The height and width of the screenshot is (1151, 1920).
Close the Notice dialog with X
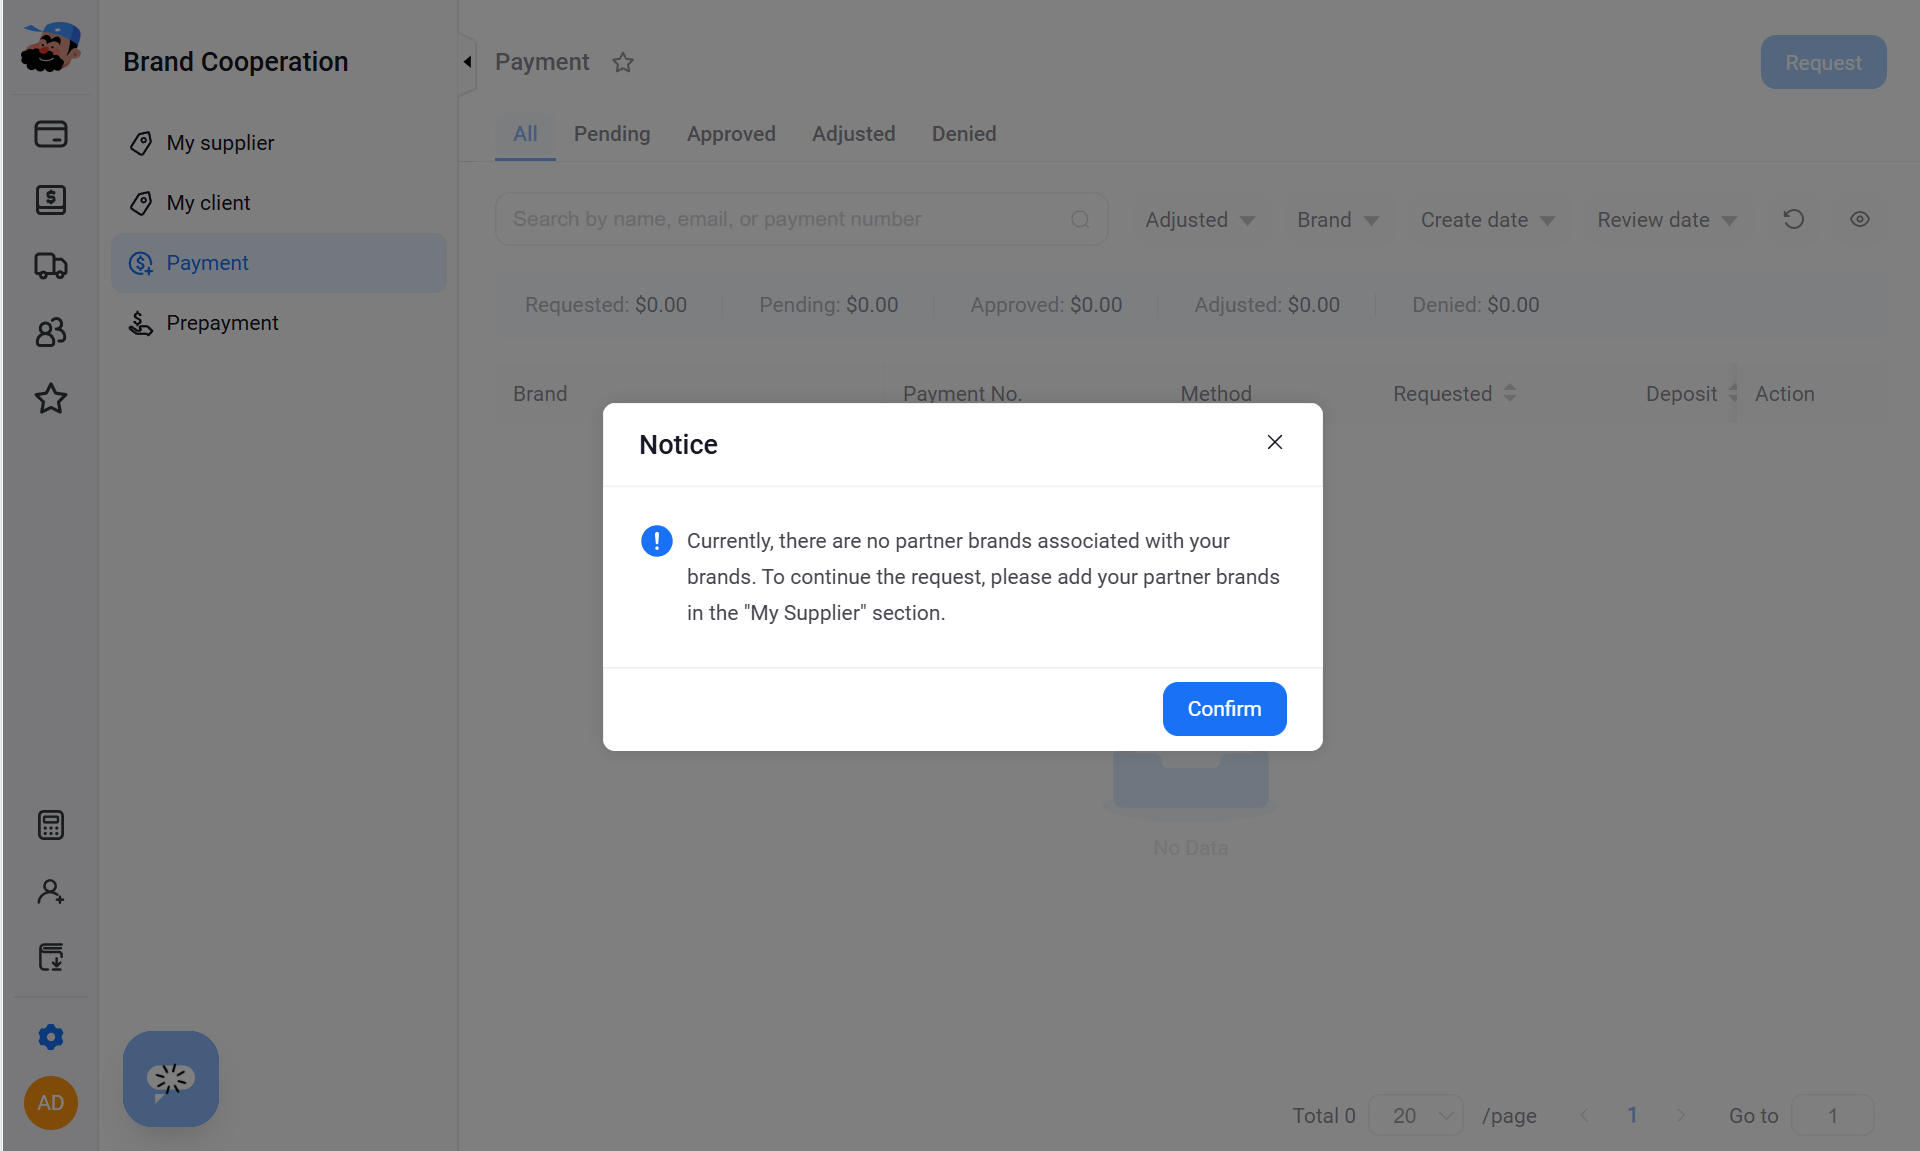pyautogui.click(x=1275, y=442)
